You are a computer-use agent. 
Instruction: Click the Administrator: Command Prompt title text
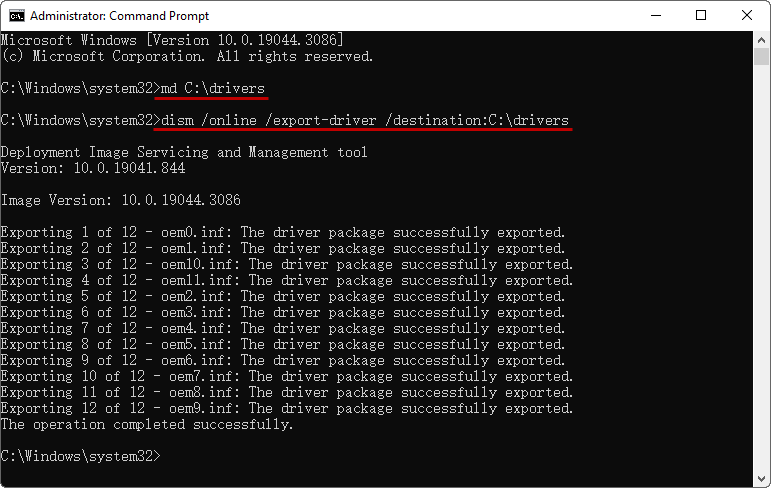(119, 16)
